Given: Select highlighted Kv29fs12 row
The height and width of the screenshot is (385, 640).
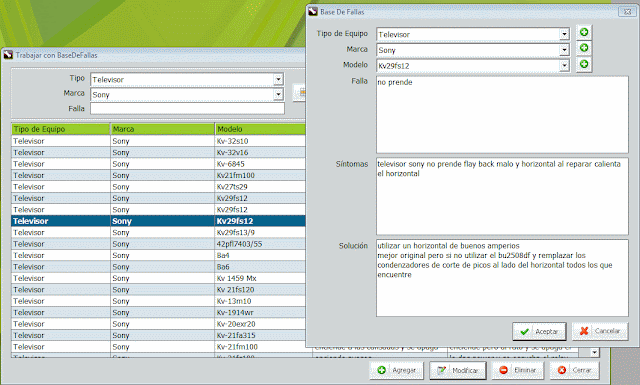Looking at the screenshot, I should pos(158,221).
